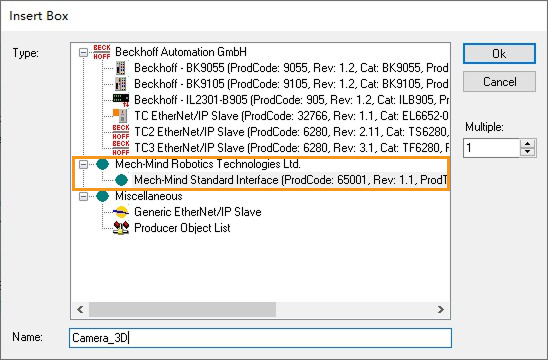Select TC2 EtherNet/IP Slave entry
The image size is (548, 360).
click(291, 132)
